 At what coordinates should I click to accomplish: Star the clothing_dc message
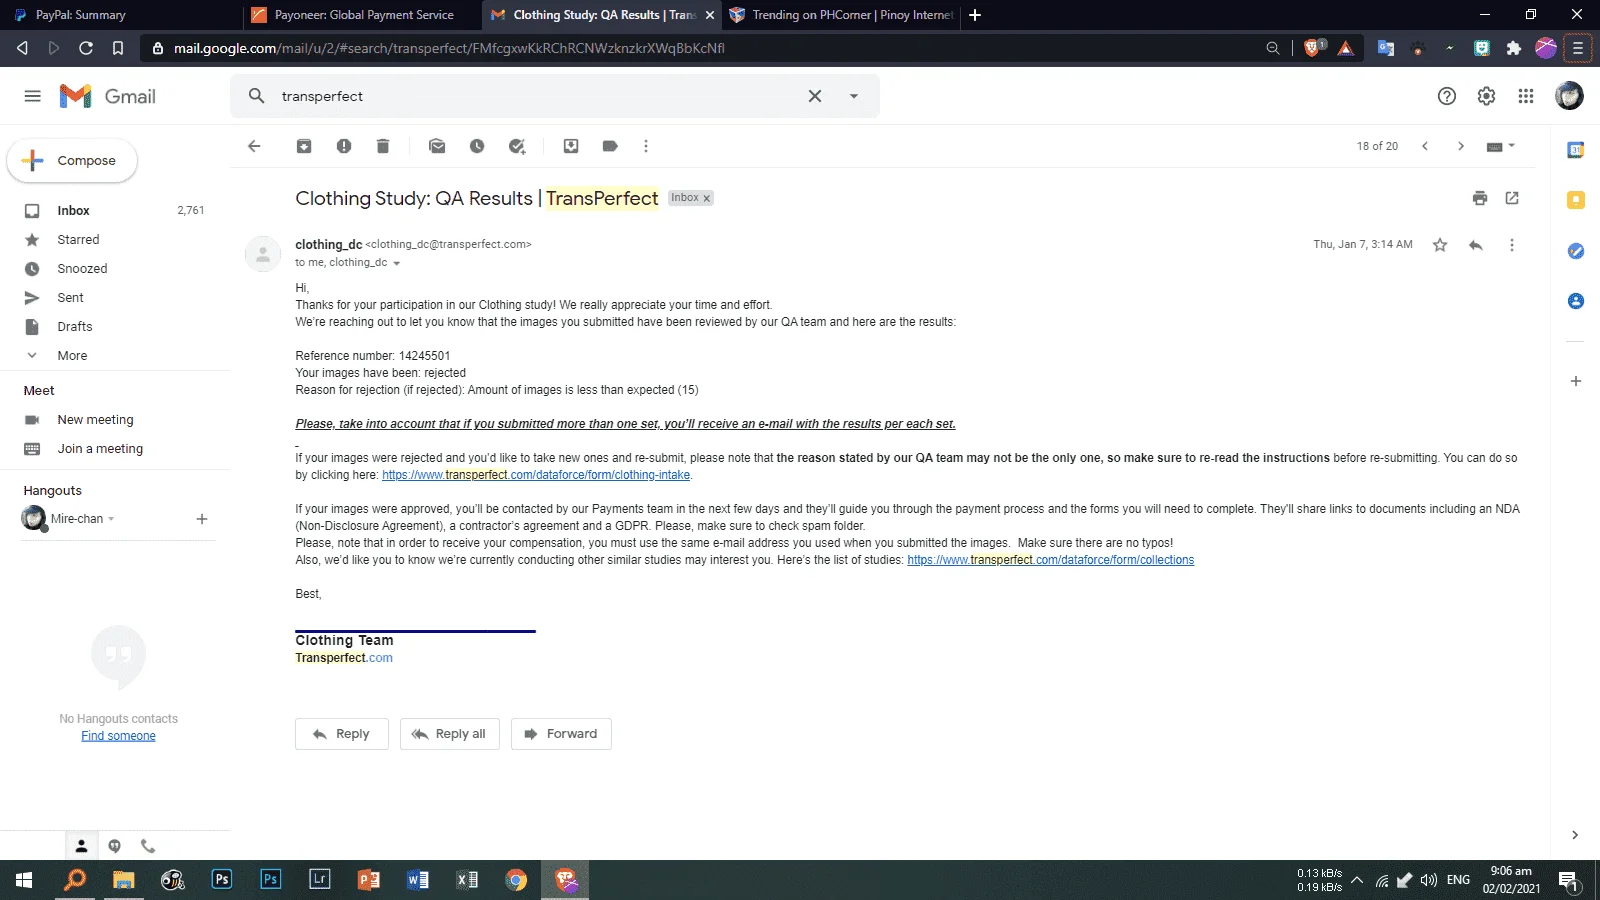(x=1440, y=245)
